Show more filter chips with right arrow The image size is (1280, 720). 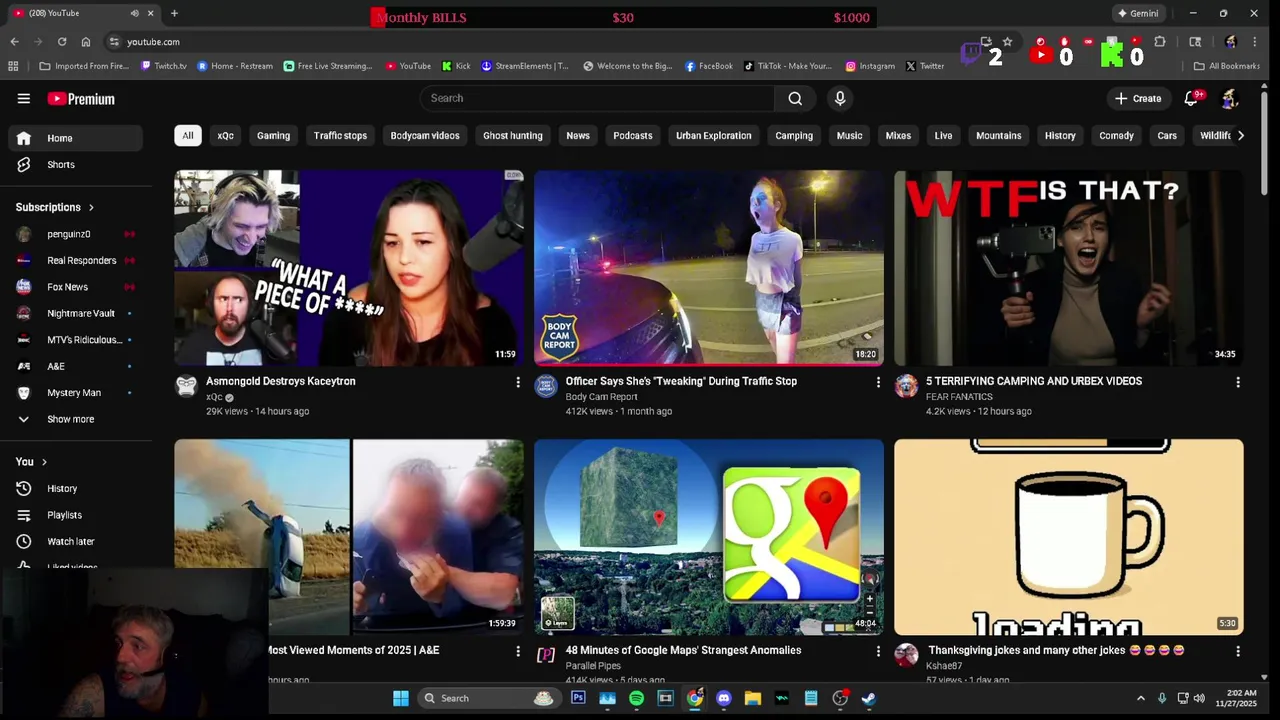tap(1241, 136)
